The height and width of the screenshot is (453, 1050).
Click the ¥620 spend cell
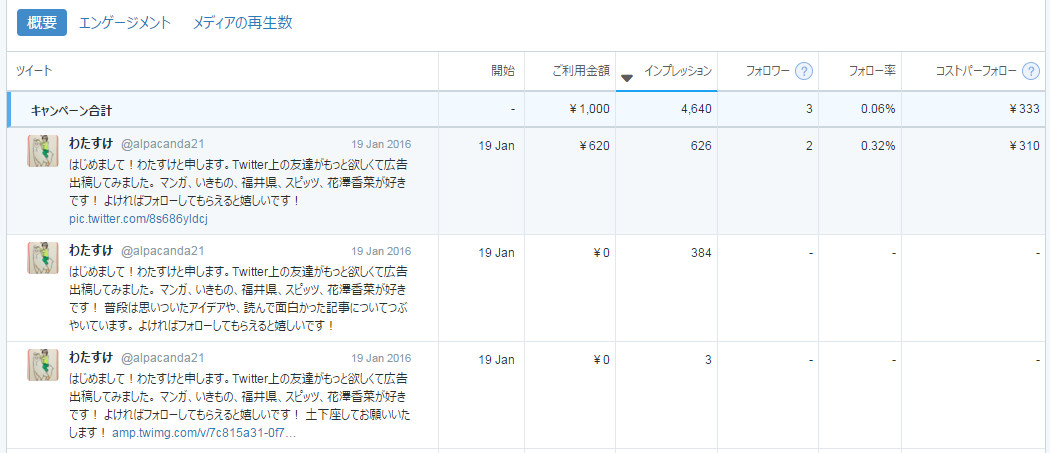click(595, 145)
